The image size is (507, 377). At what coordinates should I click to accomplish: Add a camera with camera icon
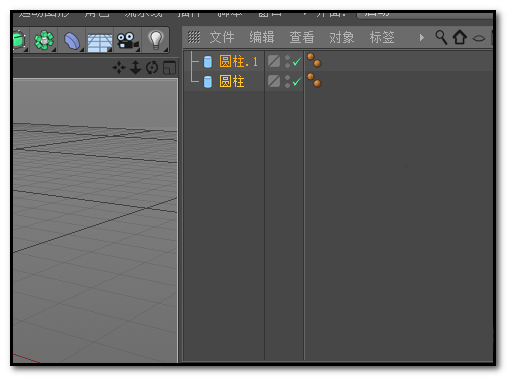127,40
